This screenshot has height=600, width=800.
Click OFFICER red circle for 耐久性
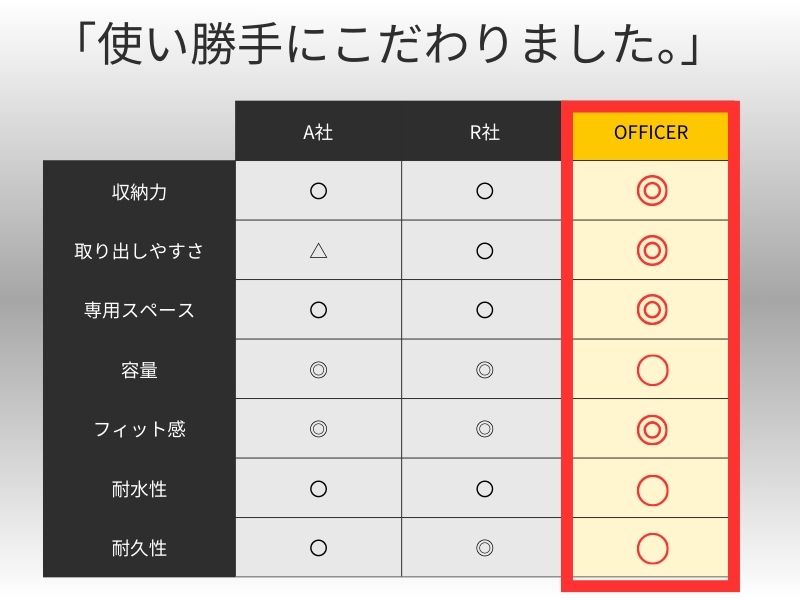point(652,548)
